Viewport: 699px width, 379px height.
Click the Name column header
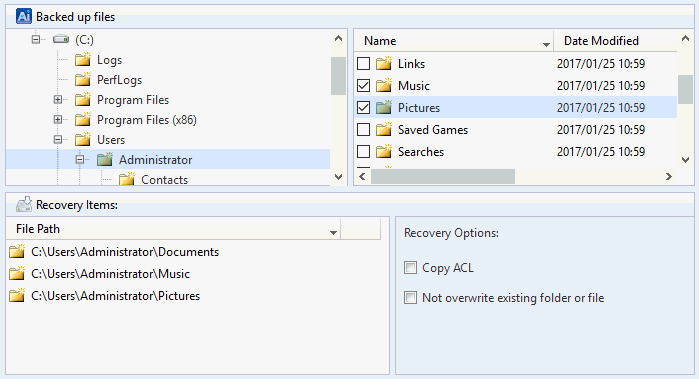(454, 41)
